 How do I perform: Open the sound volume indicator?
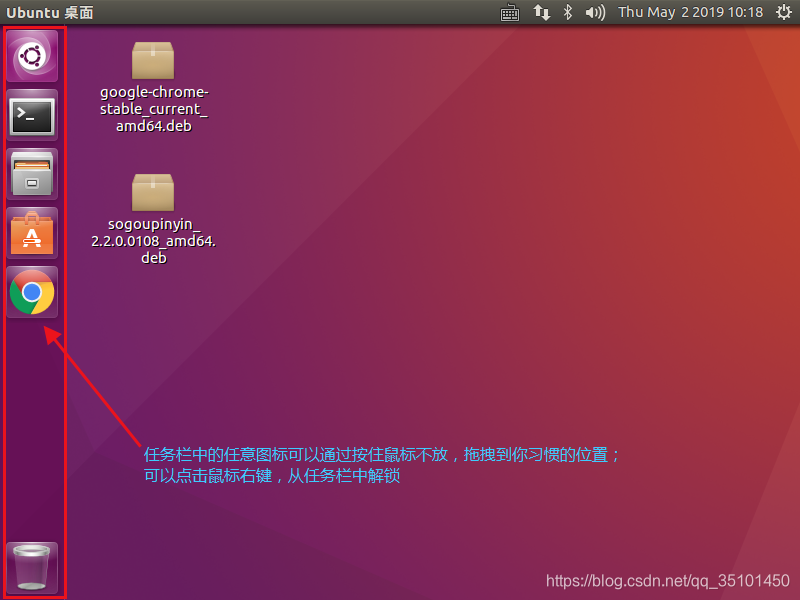(x=595, y=12)
